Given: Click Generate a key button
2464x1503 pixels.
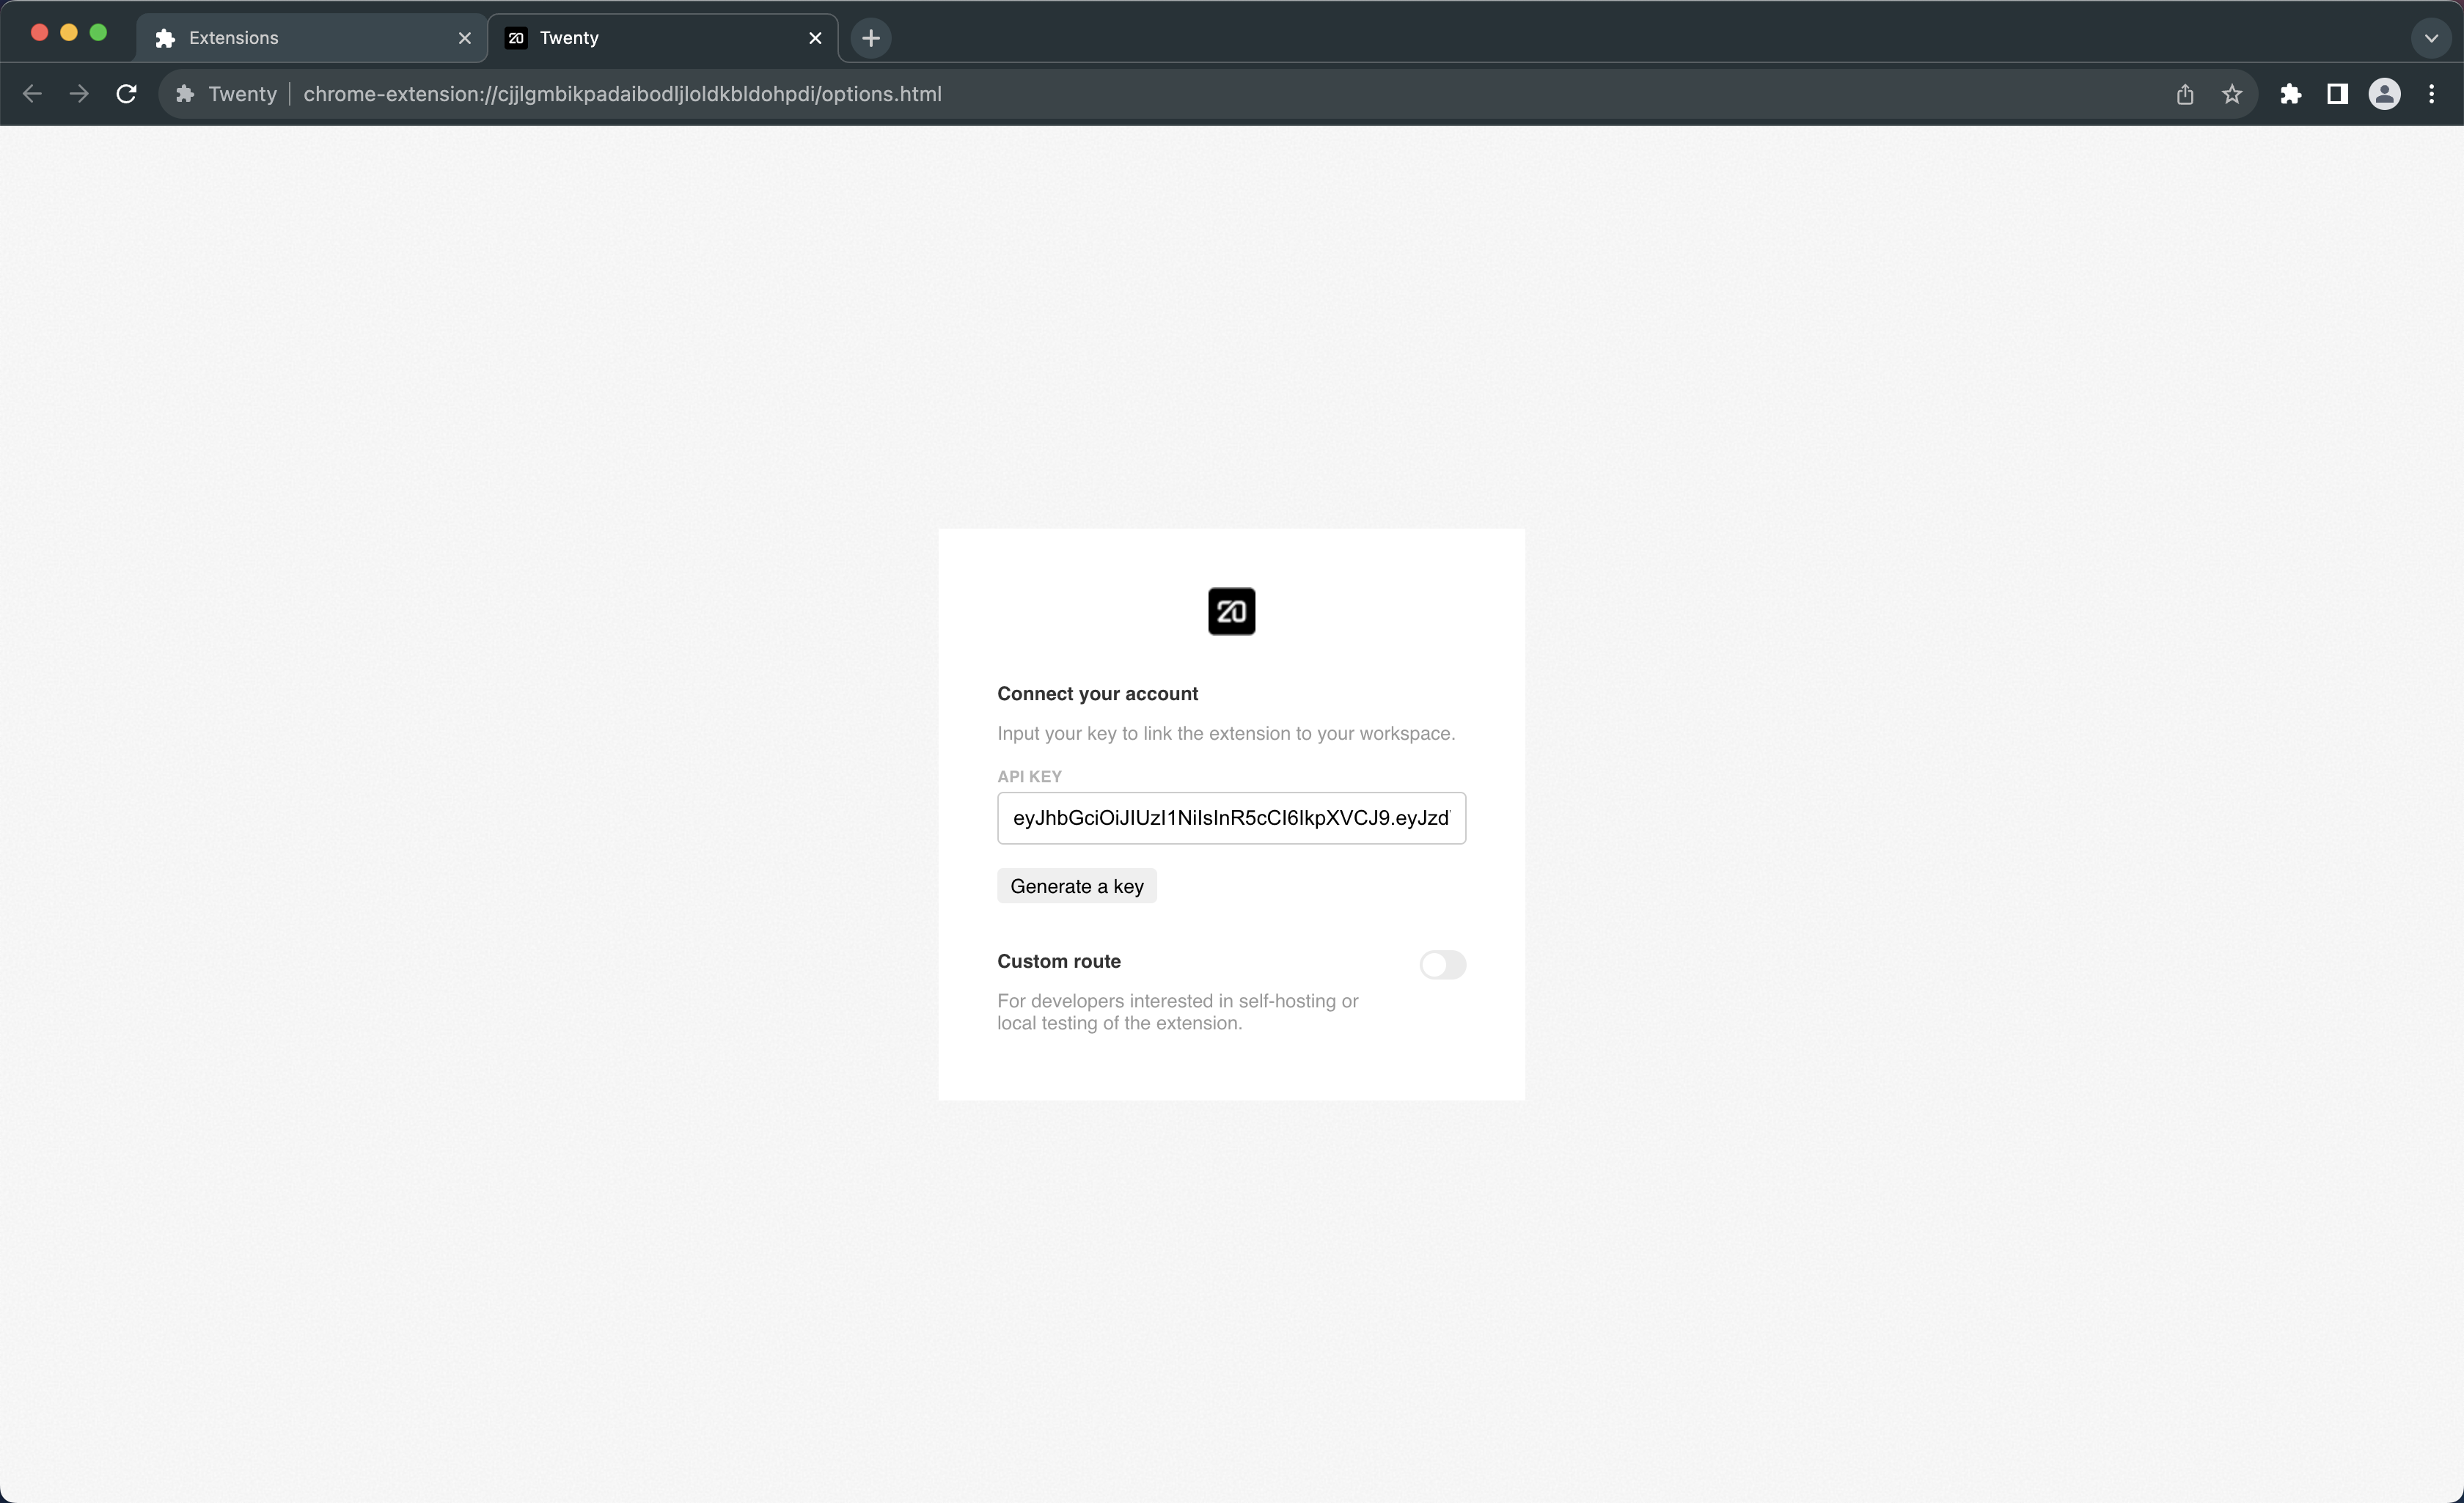Looking at the screenshot, I should pyautogui.click(x=1076, y=886).
